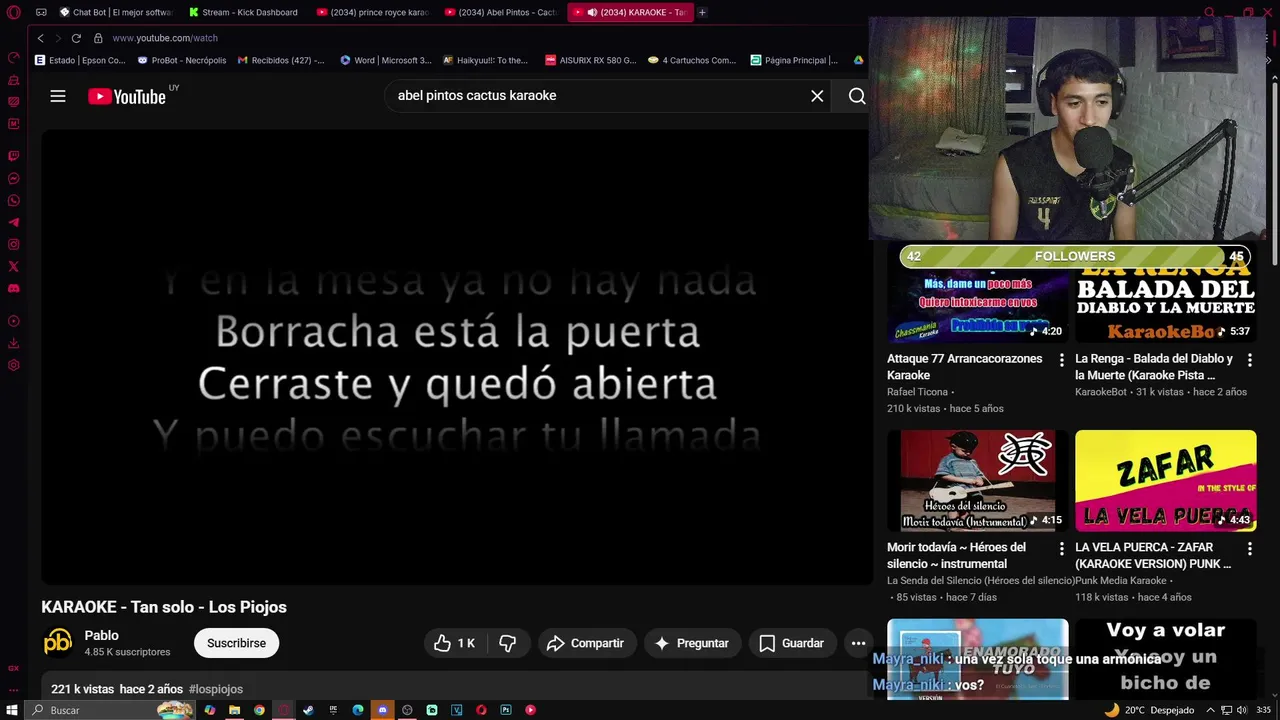The width and height of the screenshot is (1280, 720).
Task: Open Pablo channel avatar
Action: (58, 642)
